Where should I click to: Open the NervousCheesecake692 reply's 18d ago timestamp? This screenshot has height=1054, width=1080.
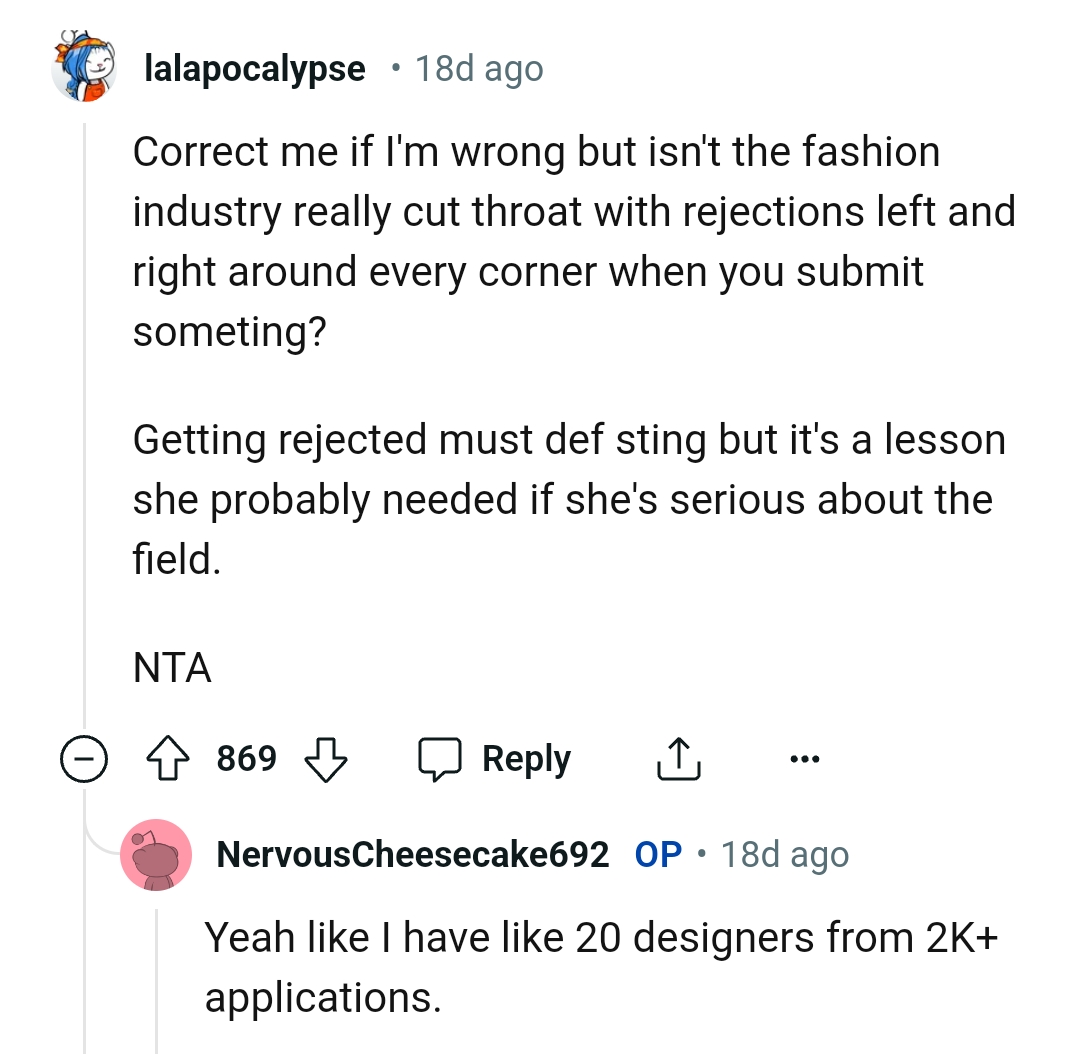tap(785, 855)
